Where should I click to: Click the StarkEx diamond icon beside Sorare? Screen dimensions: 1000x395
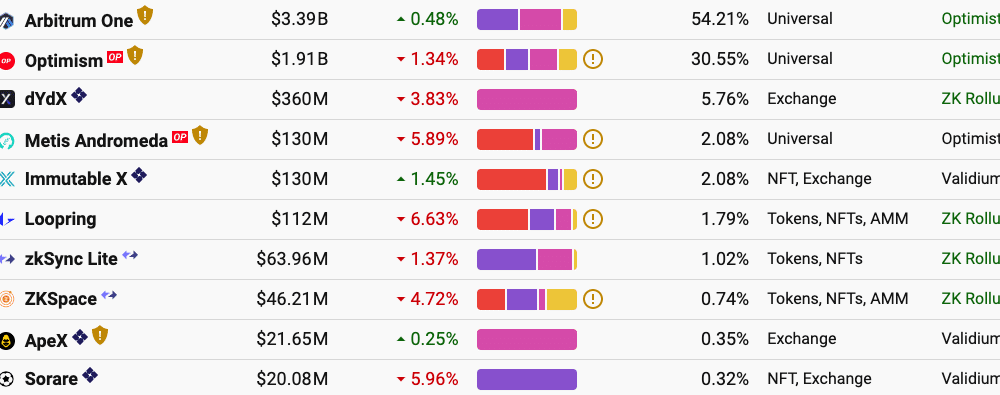pos(90,376)
